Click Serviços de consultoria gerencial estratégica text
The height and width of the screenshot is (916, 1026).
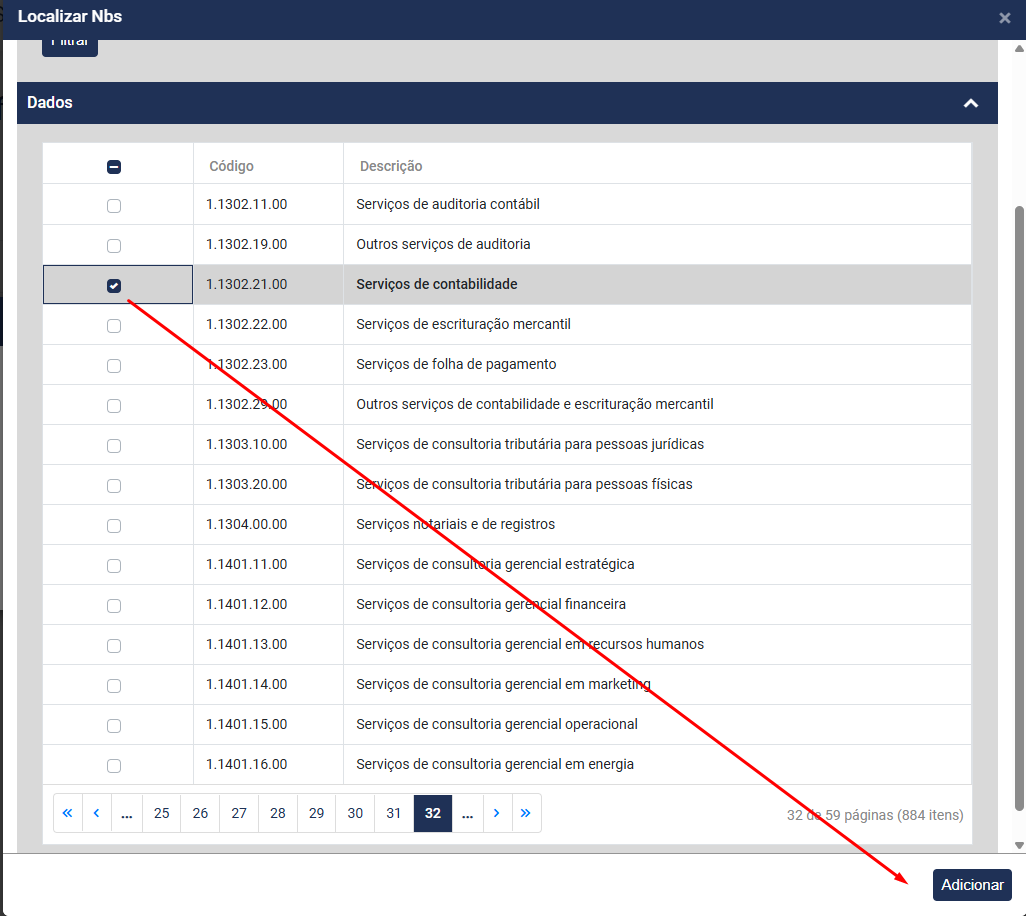pyautogui.click(x=495, y=564)
